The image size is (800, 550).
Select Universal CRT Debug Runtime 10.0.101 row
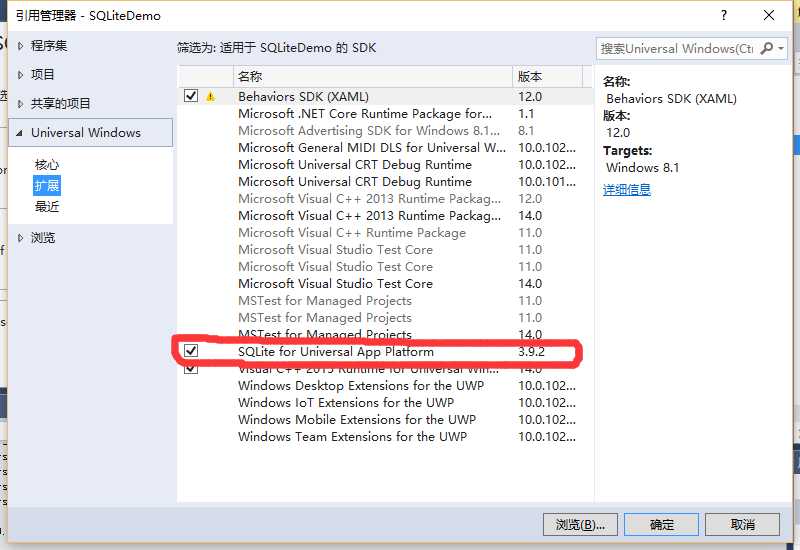pyautogui.click(x=385, y=181)
